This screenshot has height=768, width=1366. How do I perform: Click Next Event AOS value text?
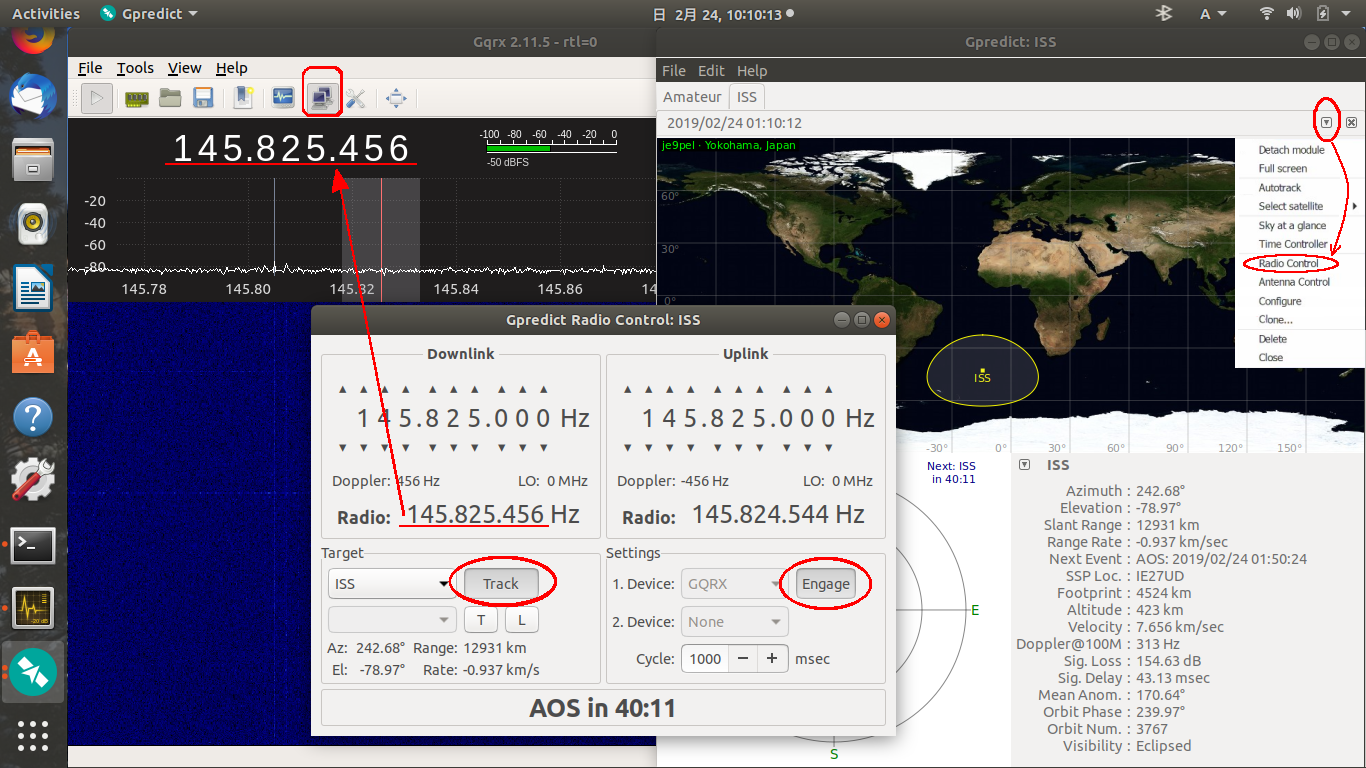[x=1222, y=559]
